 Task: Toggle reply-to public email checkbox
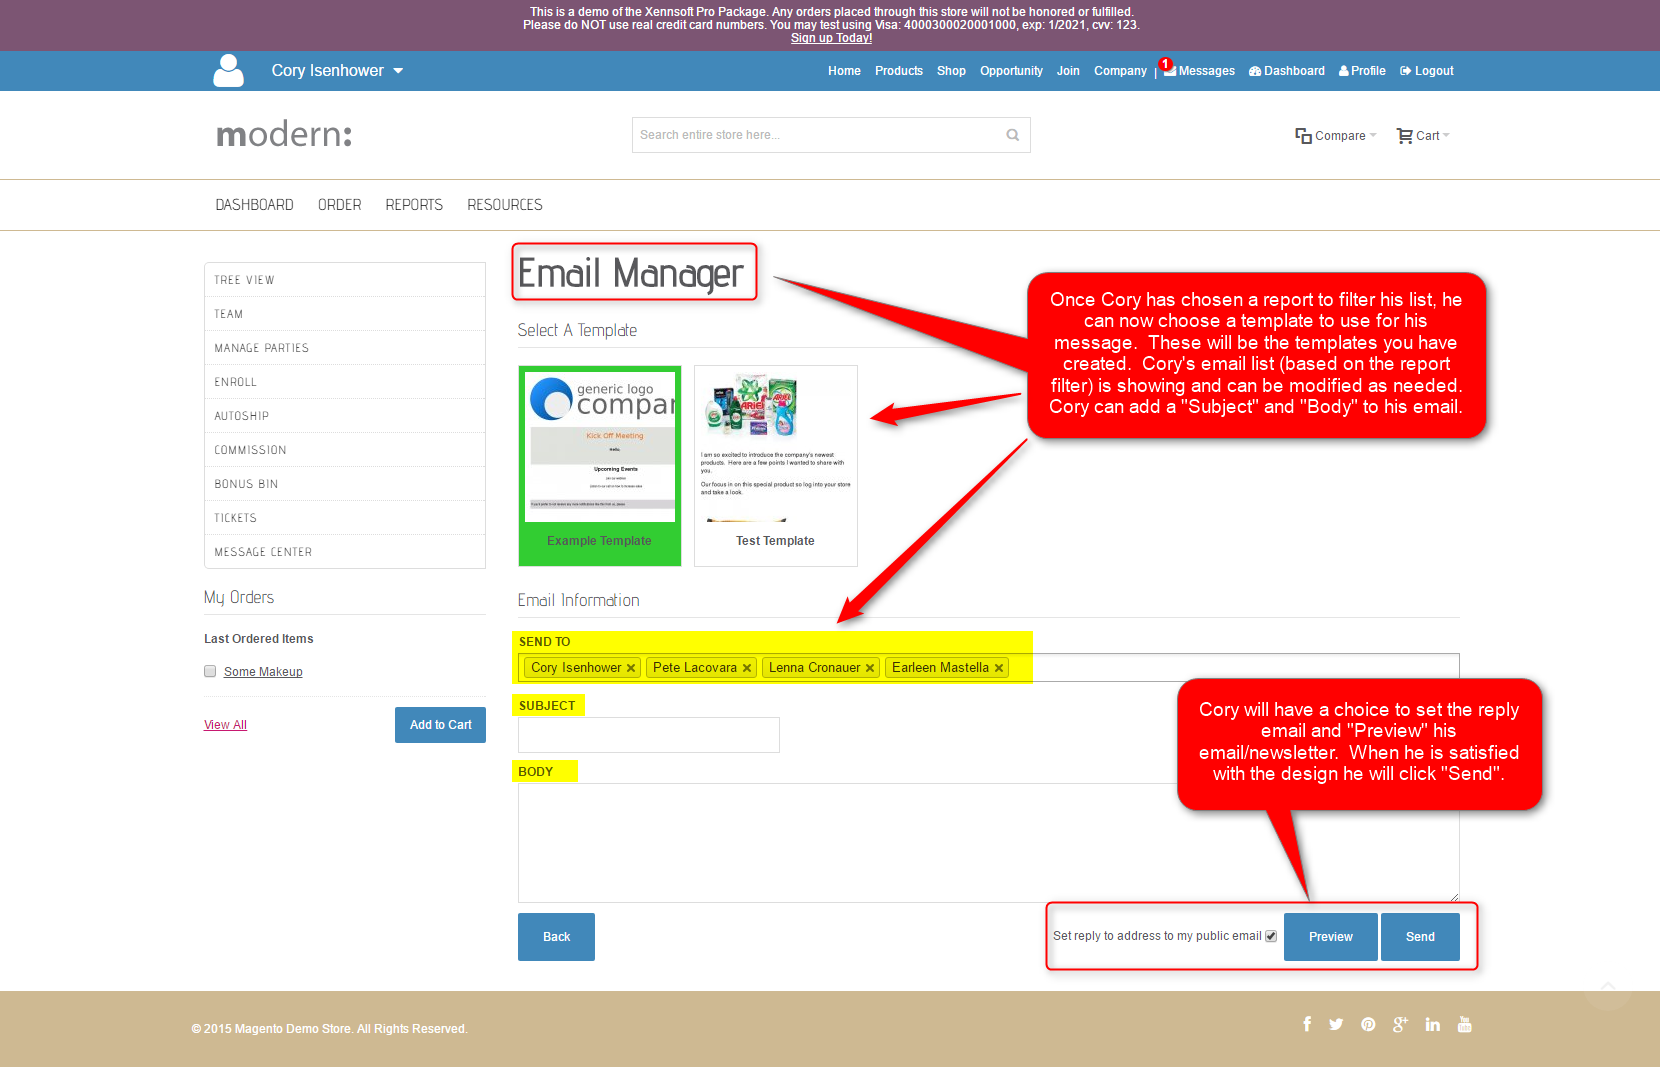[x=1271, y=936]
